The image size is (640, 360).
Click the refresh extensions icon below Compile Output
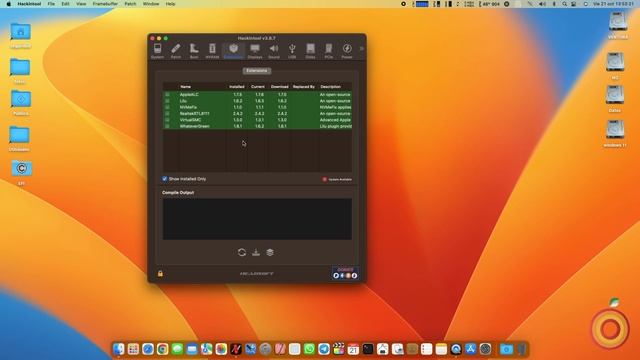(242, 252)
